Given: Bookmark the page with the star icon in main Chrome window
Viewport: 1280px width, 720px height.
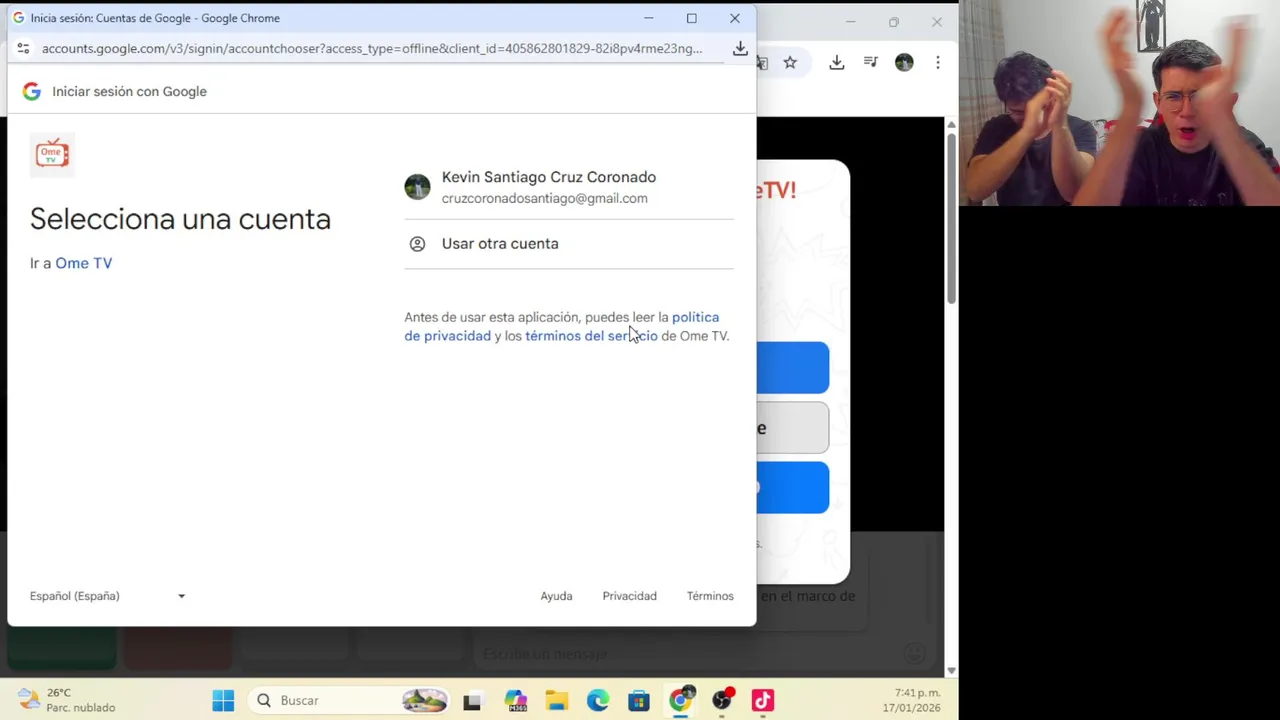Looking at the screenshot, I should [x=790, y=62].
